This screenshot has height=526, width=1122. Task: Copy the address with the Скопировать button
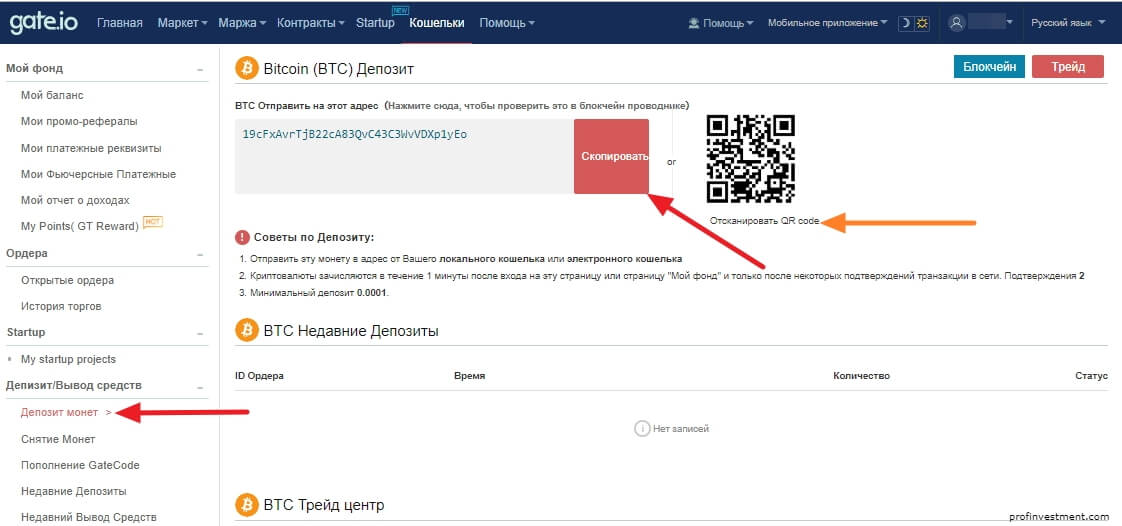tap(611, 156)
